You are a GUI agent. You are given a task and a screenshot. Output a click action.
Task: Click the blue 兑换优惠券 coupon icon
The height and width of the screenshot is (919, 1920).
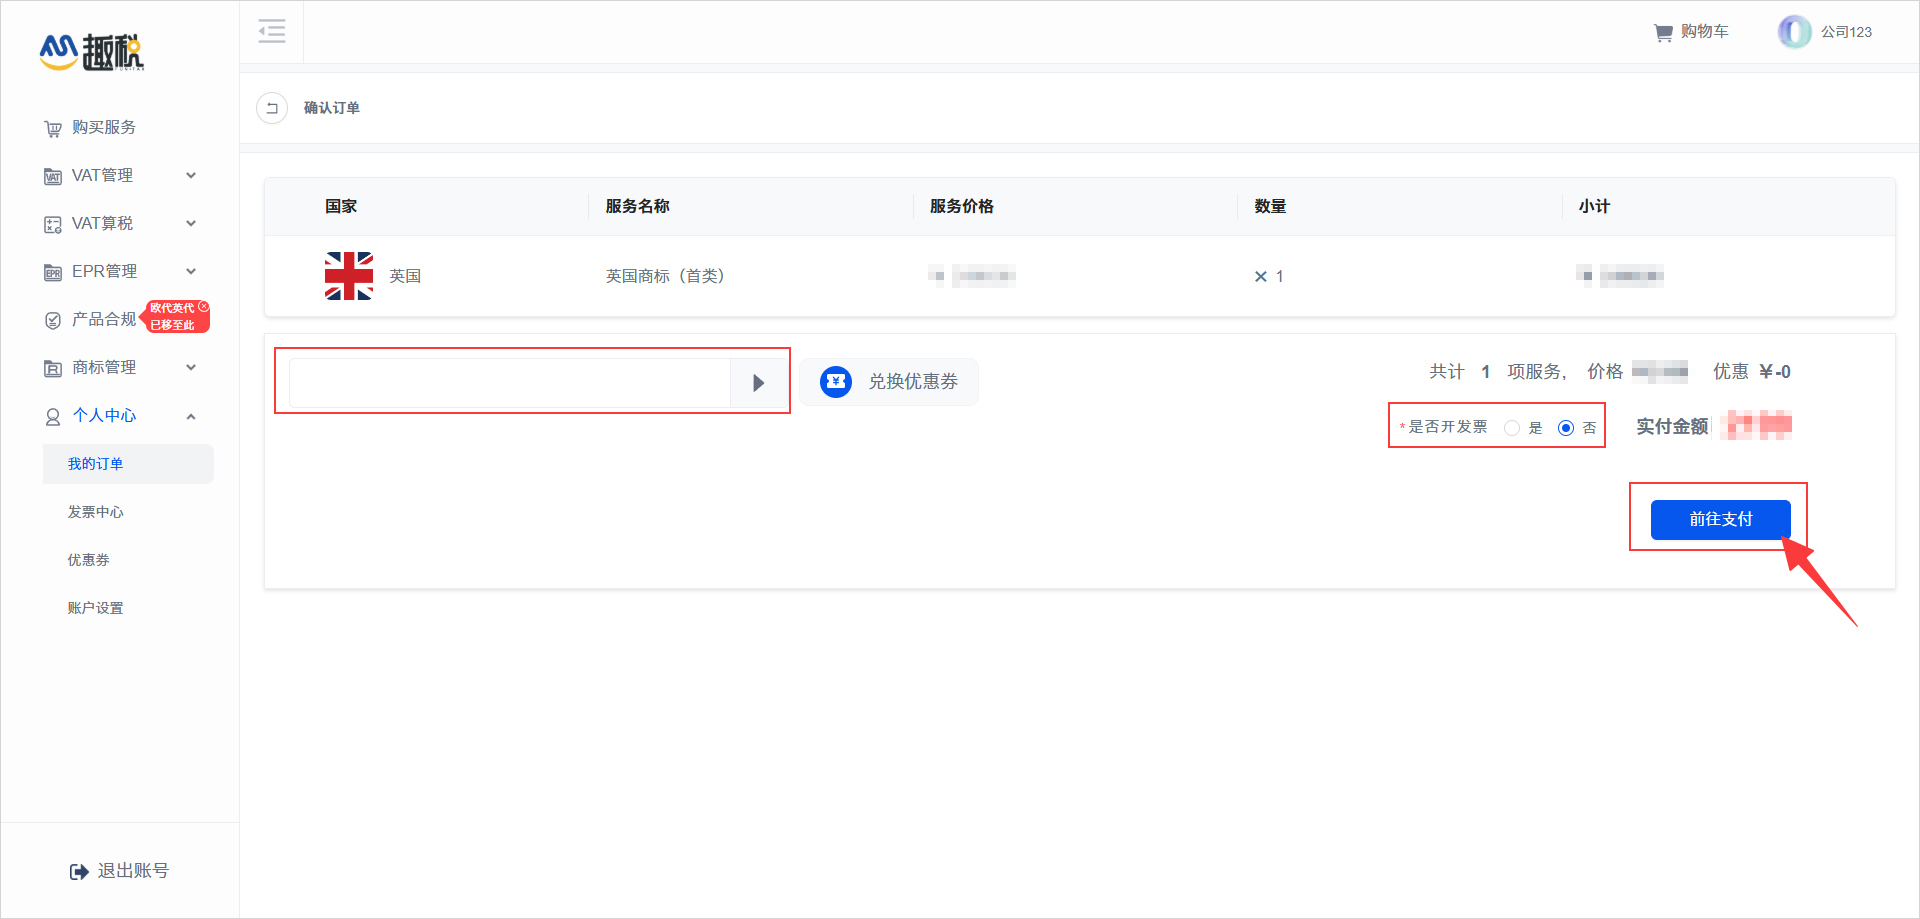pos(836,381)
